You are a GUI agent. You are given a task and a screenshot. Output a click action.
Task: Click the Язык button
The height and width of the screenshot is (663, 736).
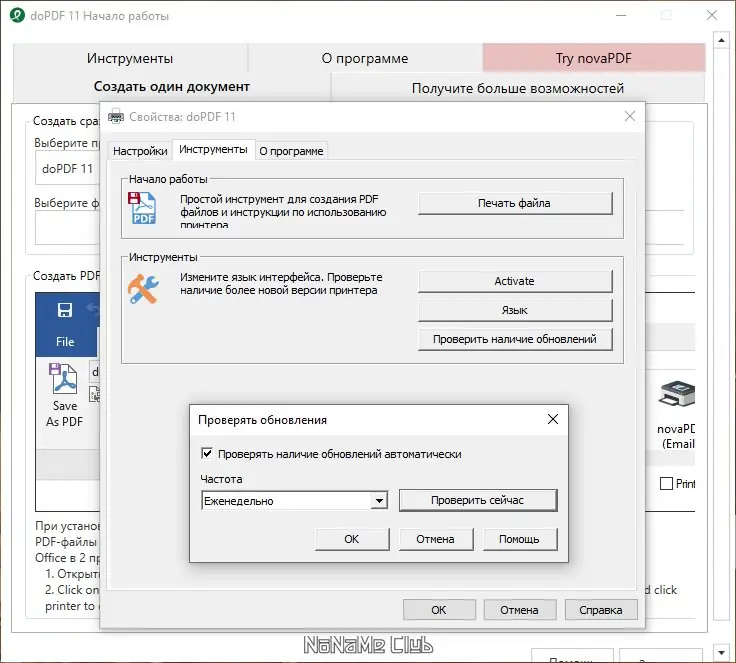point(515,310)
